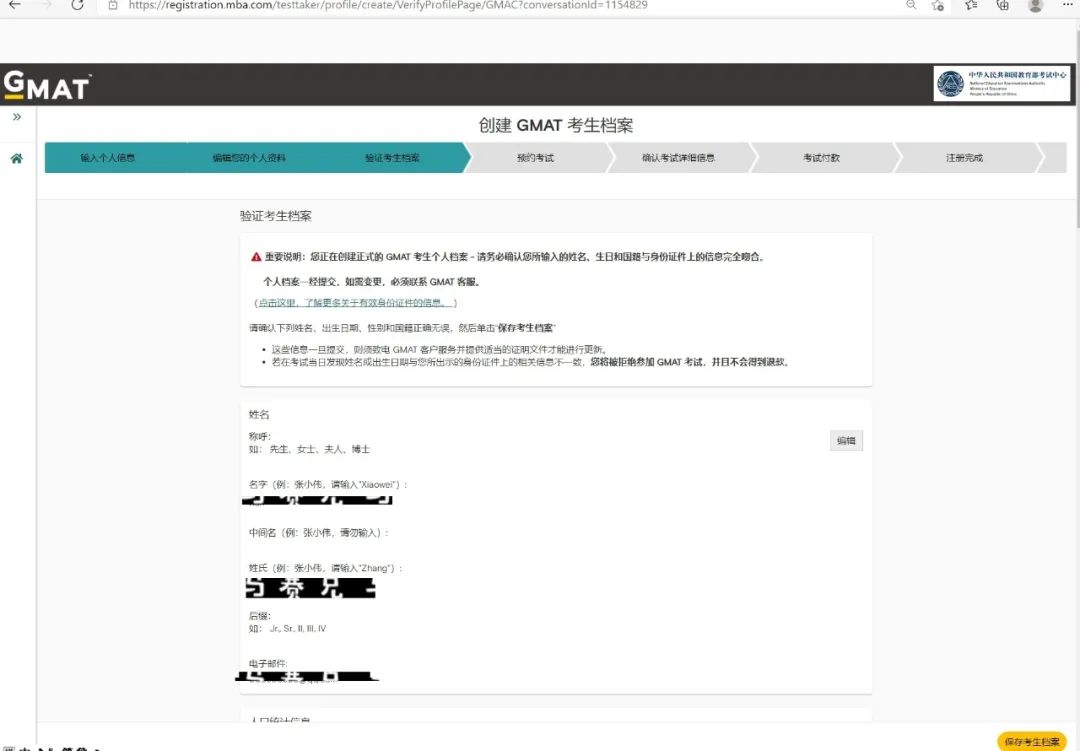Image resolution: width=1080 pixels, height=751 pixels.
Task: Click the 个人档案一经提交 notice line
Action: point(372,282)
